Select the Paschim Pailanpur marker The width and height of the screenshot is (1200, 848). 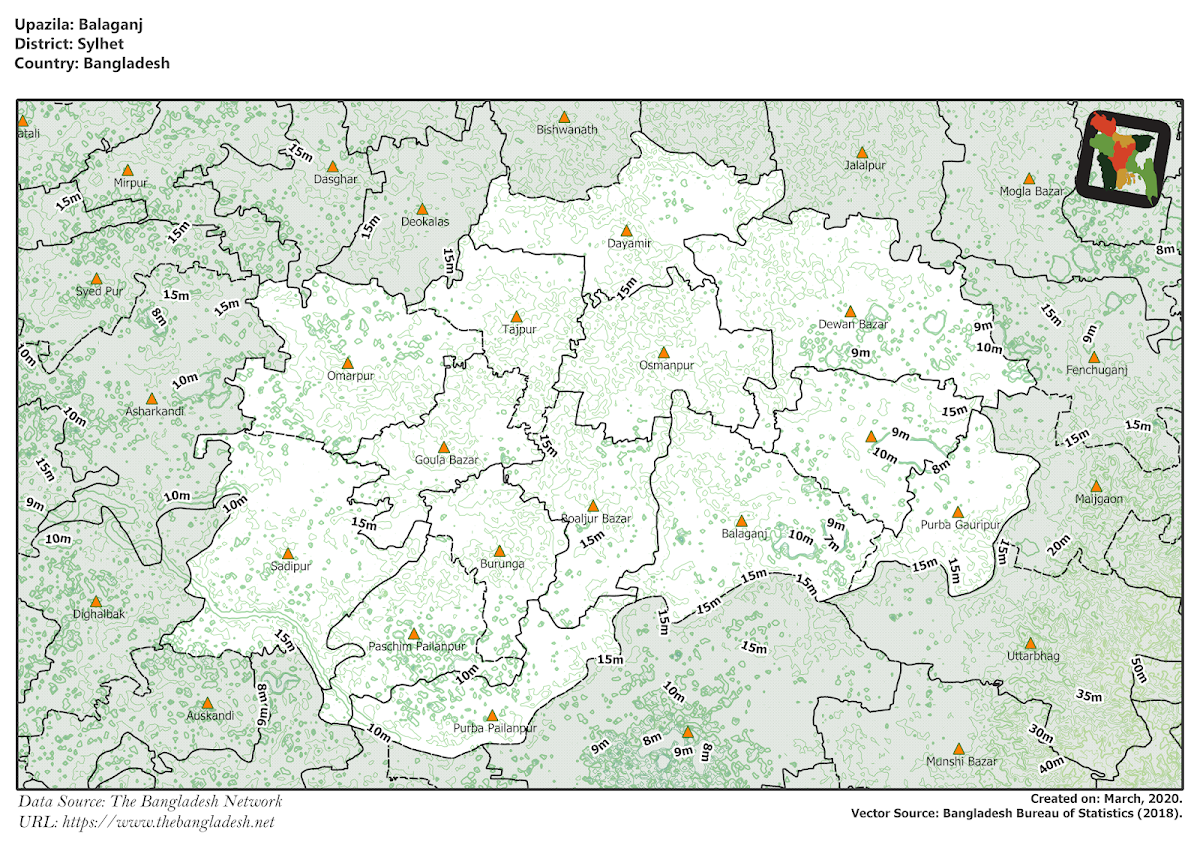(x=414, y=633)
